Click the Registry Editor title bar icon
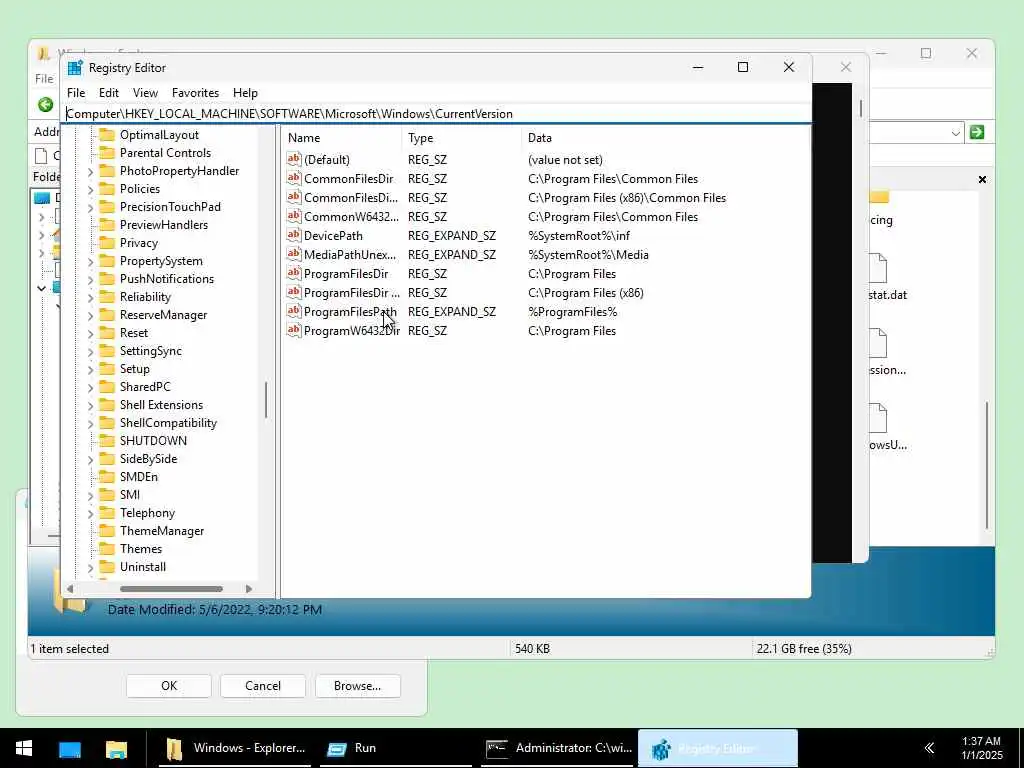Image resolution: width=1024 pixels, height=768 pixels. [x=75, y=68]
